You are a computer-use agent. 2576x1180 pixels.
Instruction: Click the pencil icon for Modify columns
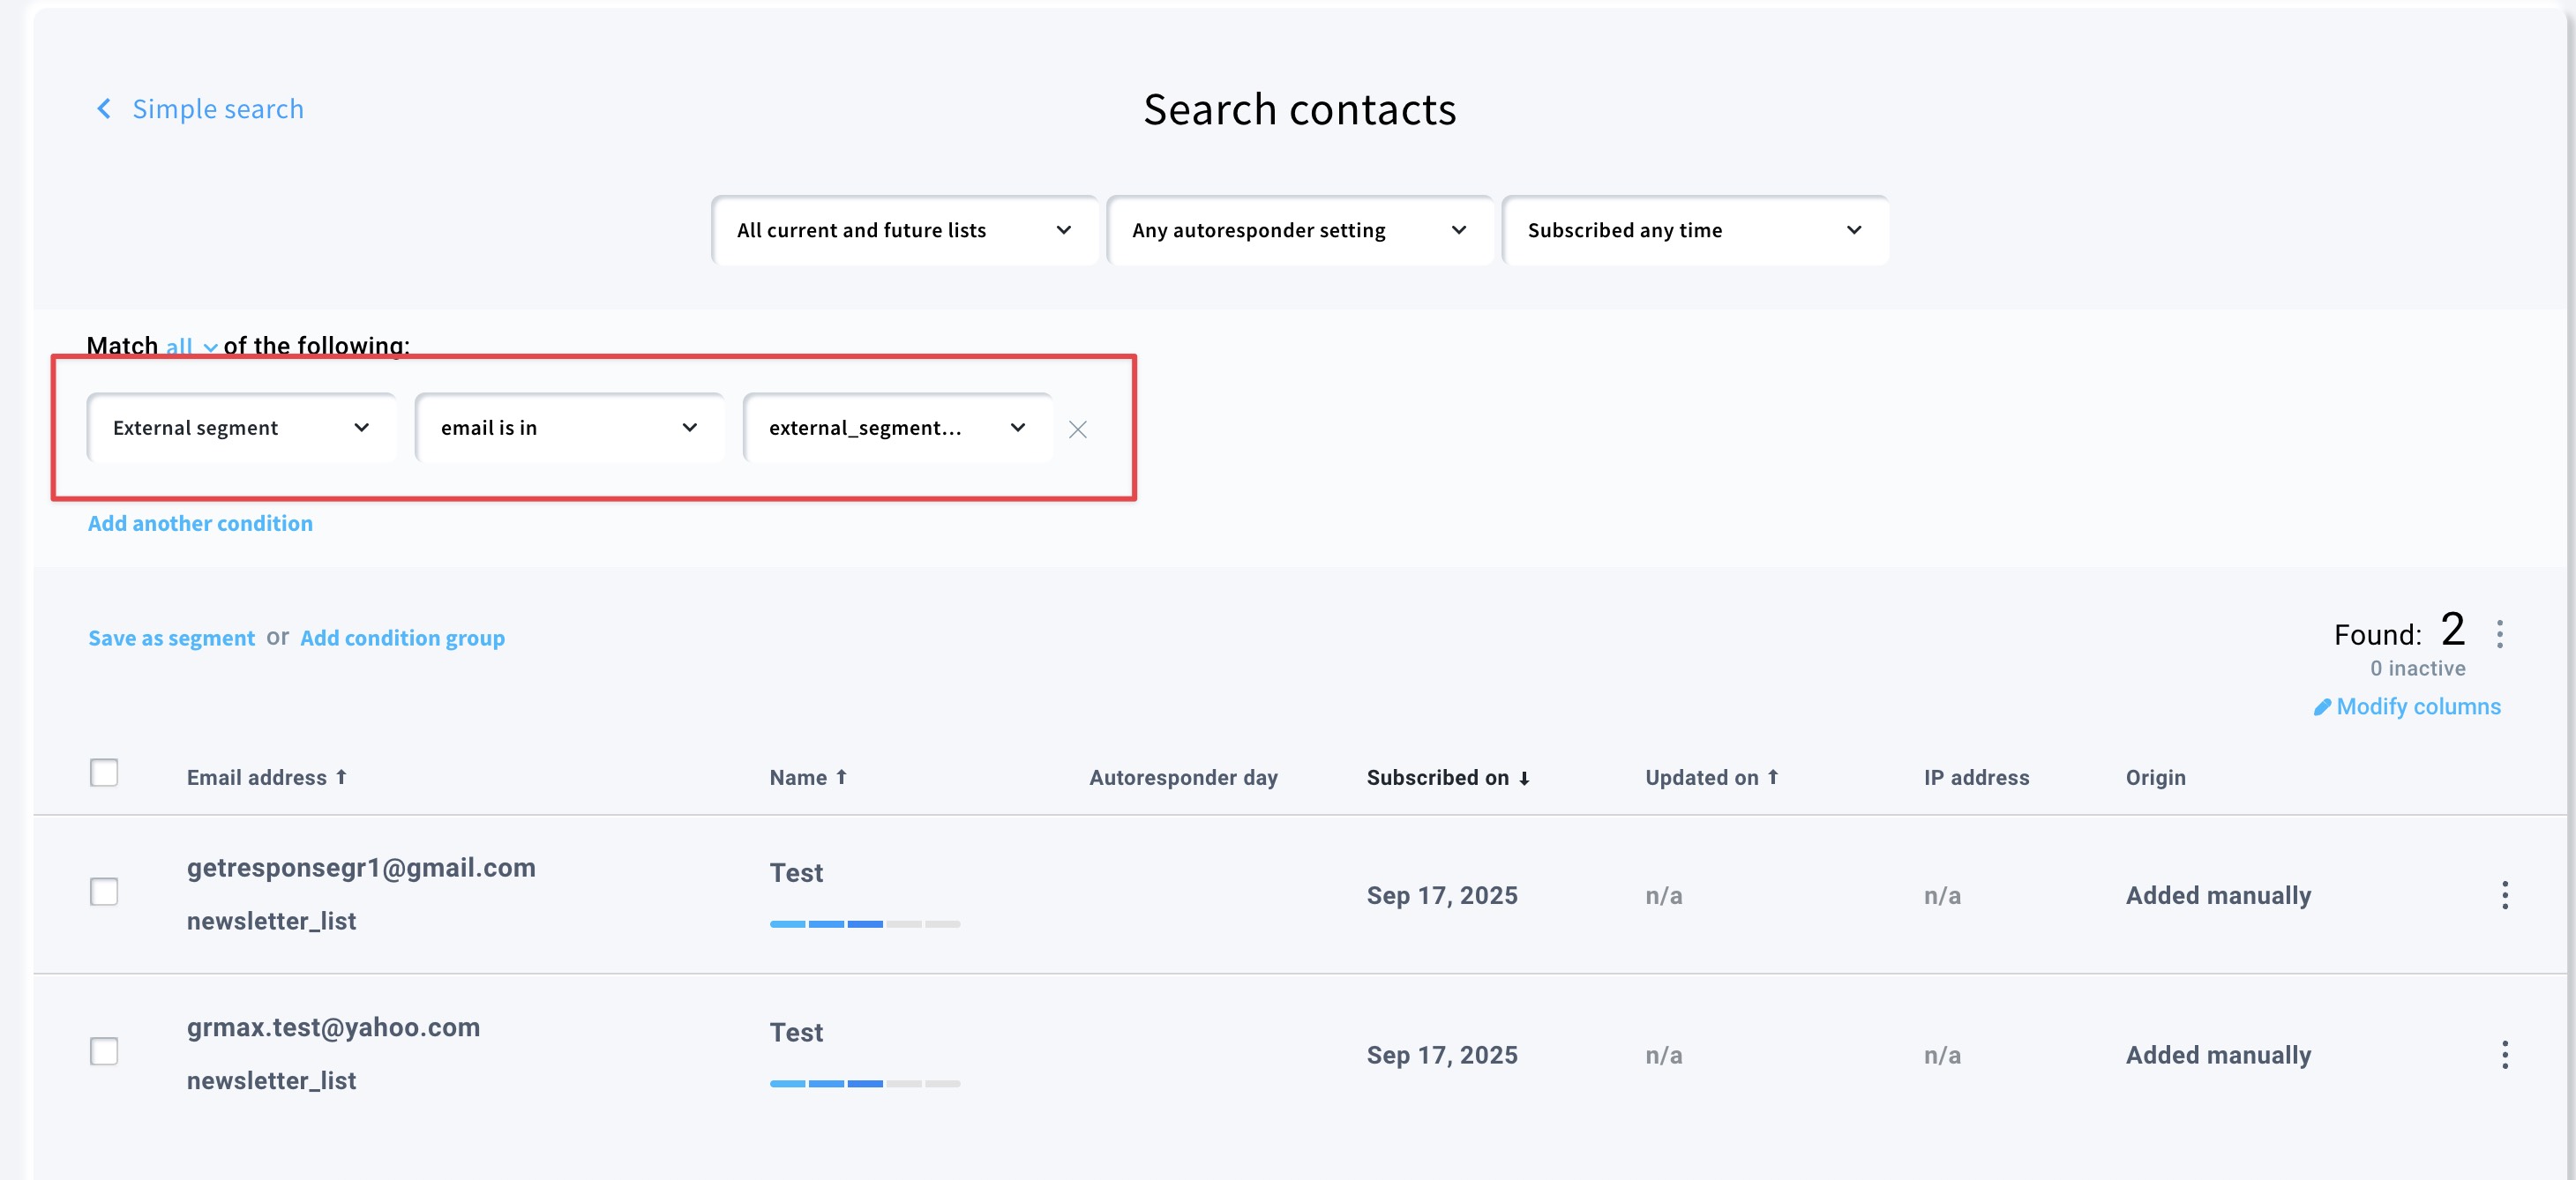2322,707
